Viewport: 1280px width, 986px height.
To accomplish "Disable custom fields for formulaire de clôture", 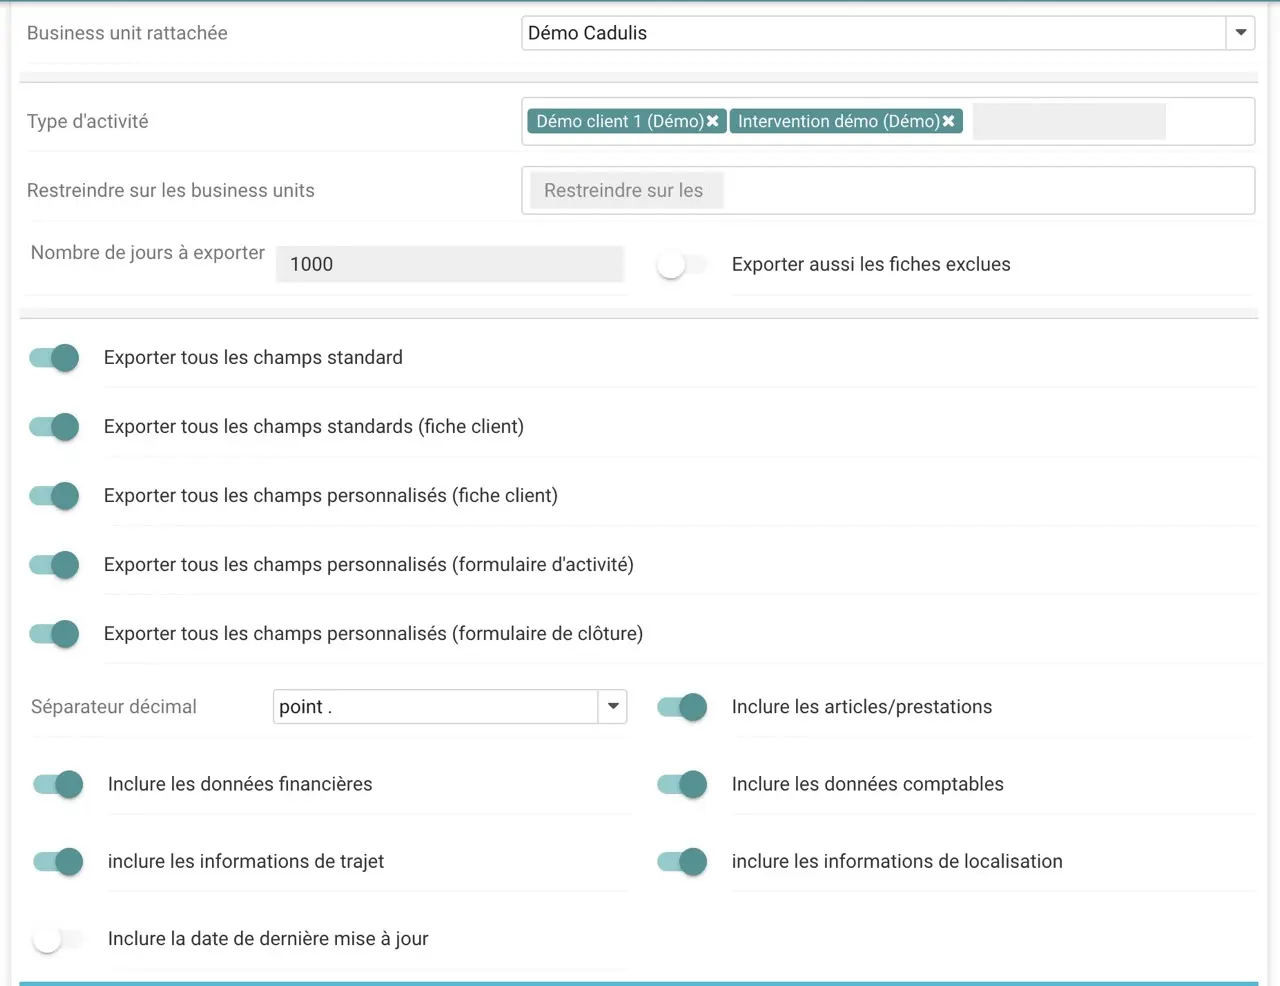I will point(55,634).
